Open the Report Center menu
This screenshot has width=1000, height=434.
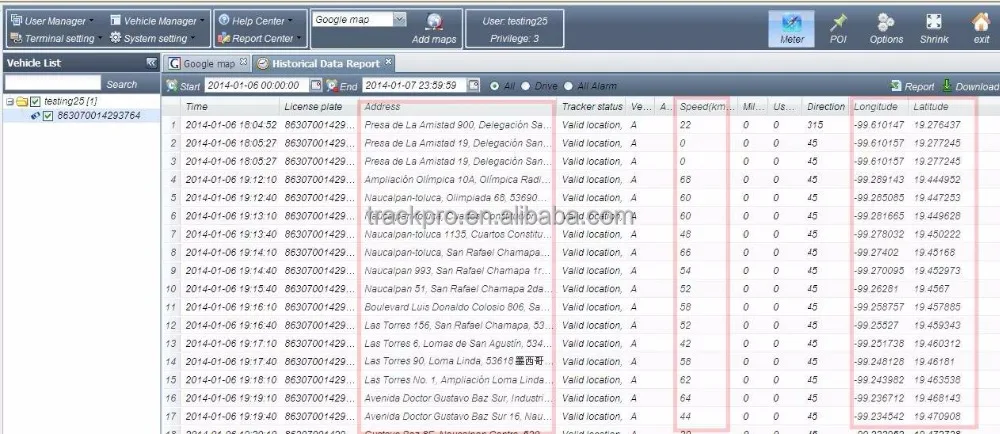click(259, 38)
